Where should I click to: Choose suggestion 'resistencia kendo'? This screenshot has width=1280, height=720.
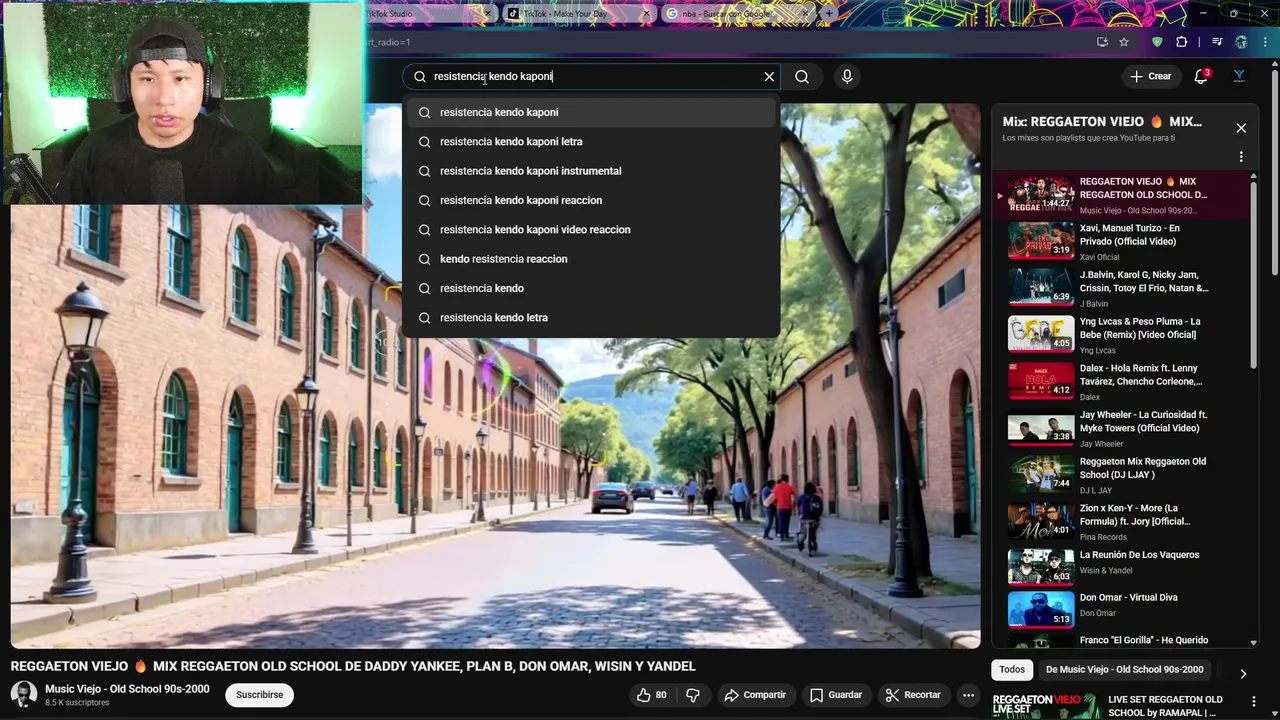tap(591, 288)
